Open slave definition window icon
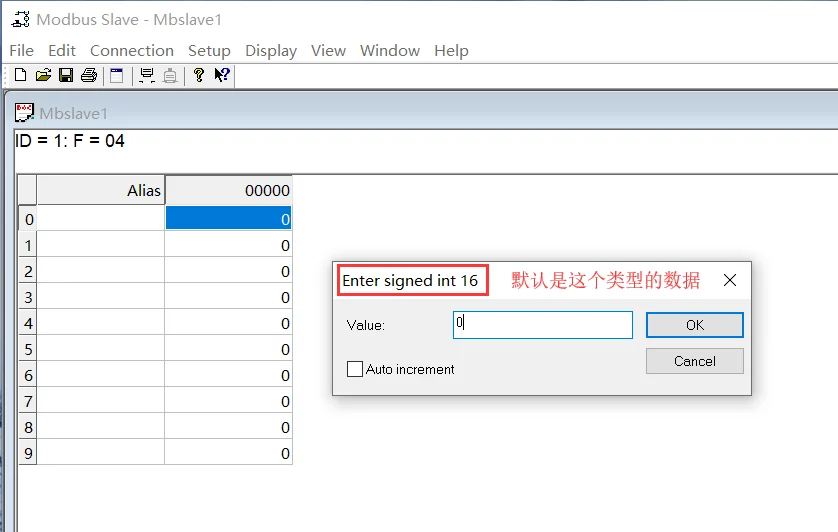Image resolution: width=838 pixels, height=532 pixels. click(x=117, y=75)
